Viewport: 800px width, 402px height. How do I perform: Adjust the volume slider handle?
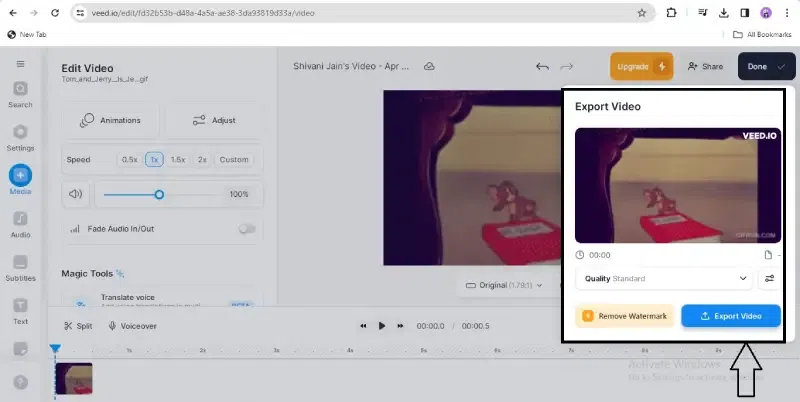coord(159,194)
